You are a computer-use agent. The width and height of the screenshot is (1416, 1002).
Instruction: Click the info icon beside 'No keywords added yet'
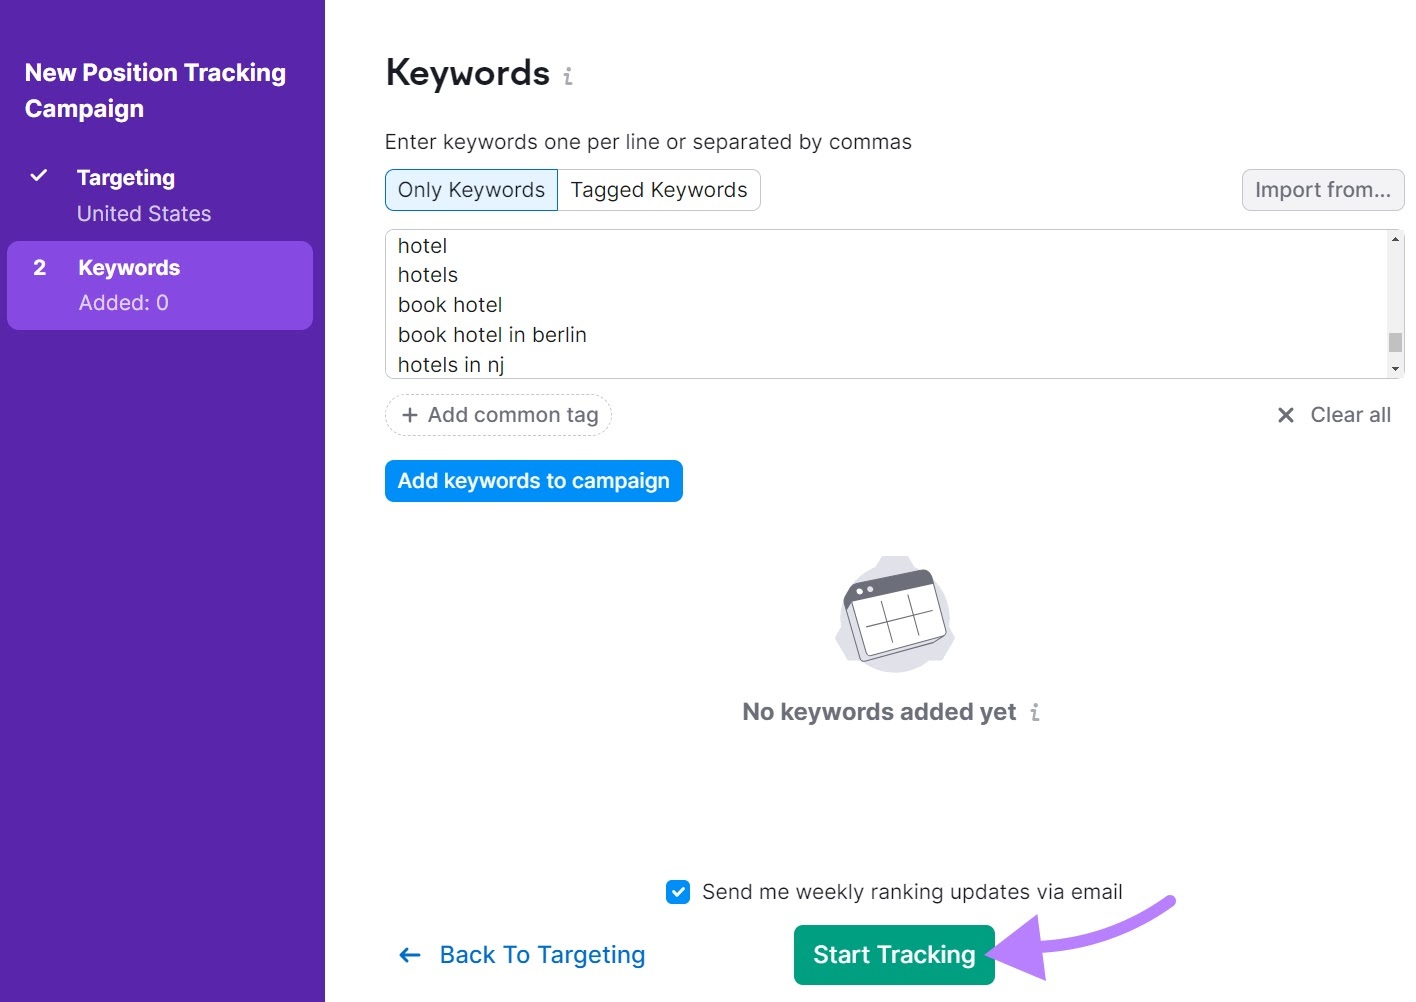point(1035,712)
